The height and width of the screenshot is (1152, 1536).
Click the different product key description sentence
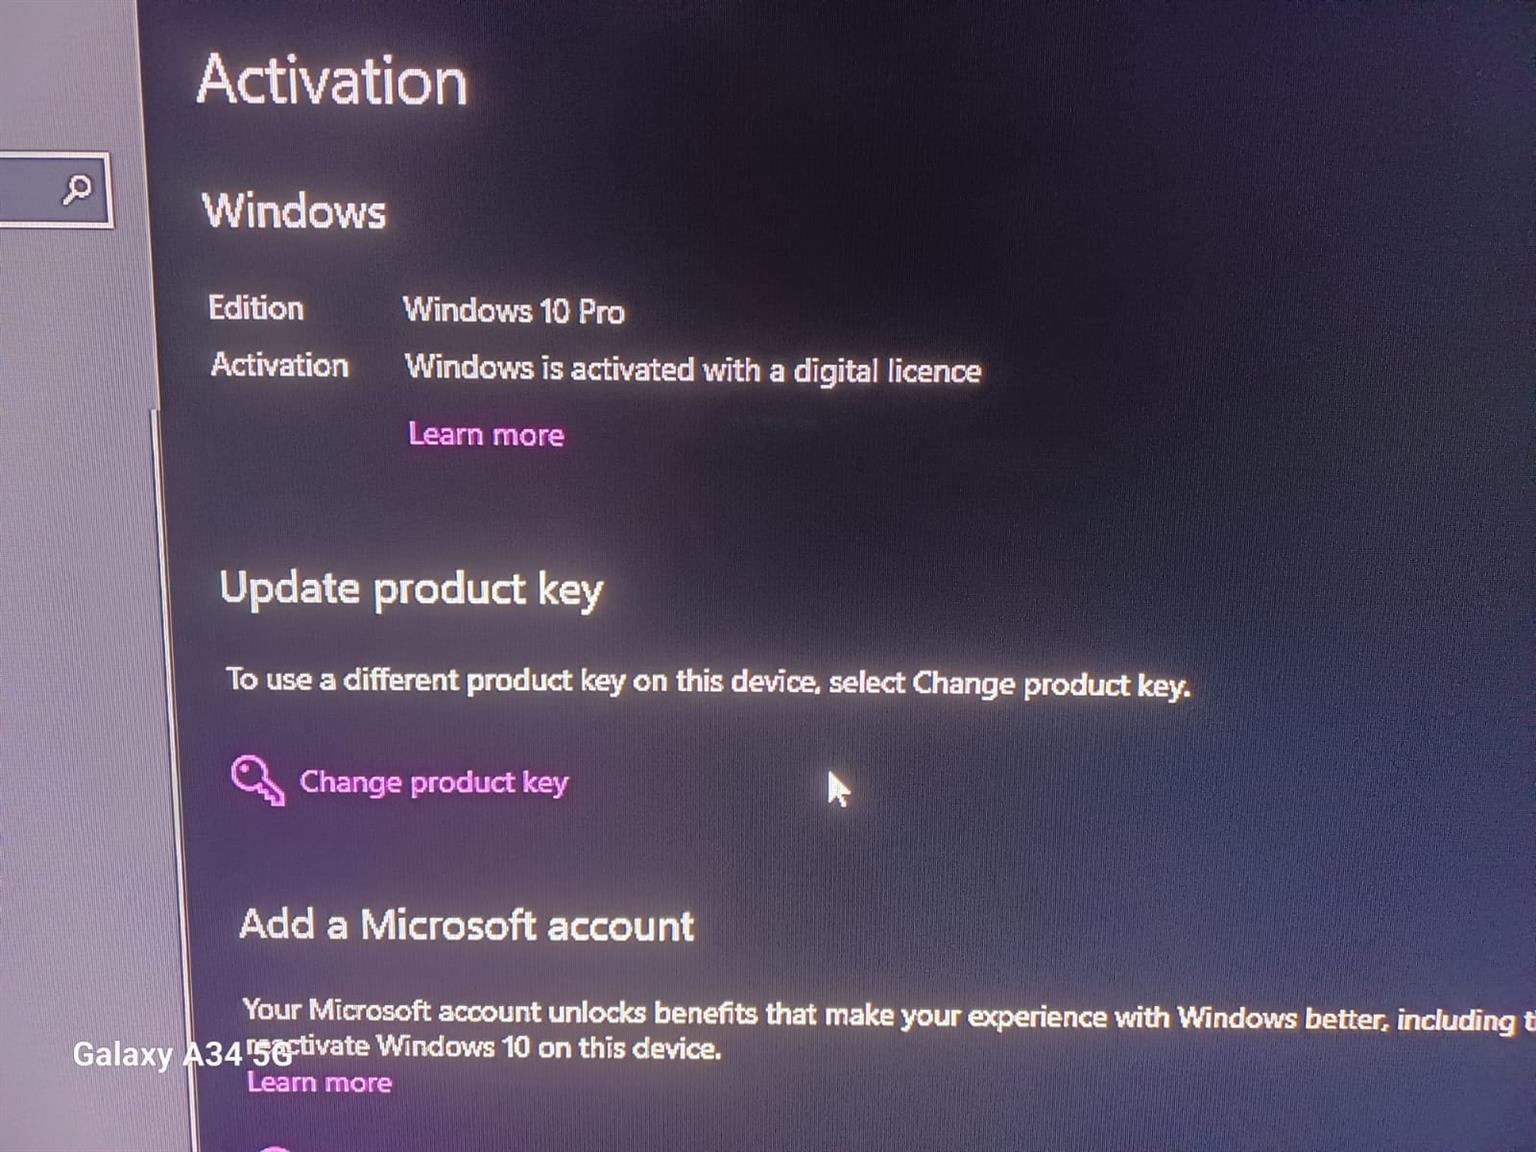click(708, 683)
